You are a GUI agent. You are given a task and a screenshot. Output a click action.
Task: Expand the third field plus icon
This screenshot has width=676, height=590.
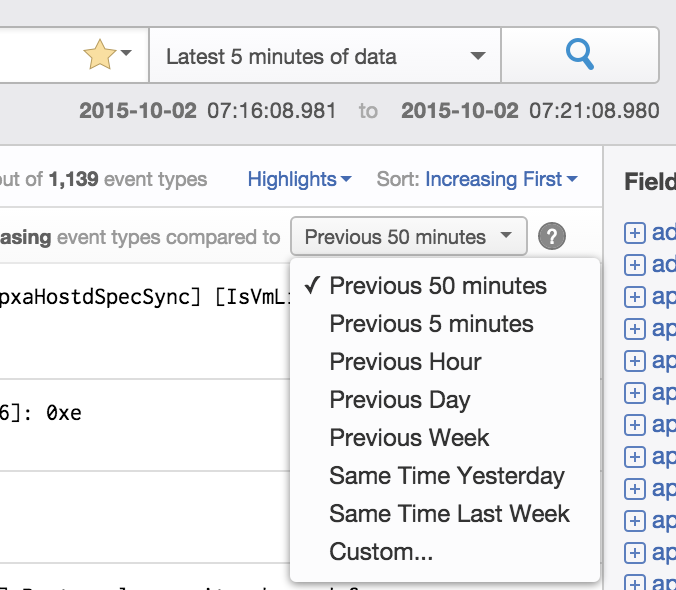pos(634,297)
